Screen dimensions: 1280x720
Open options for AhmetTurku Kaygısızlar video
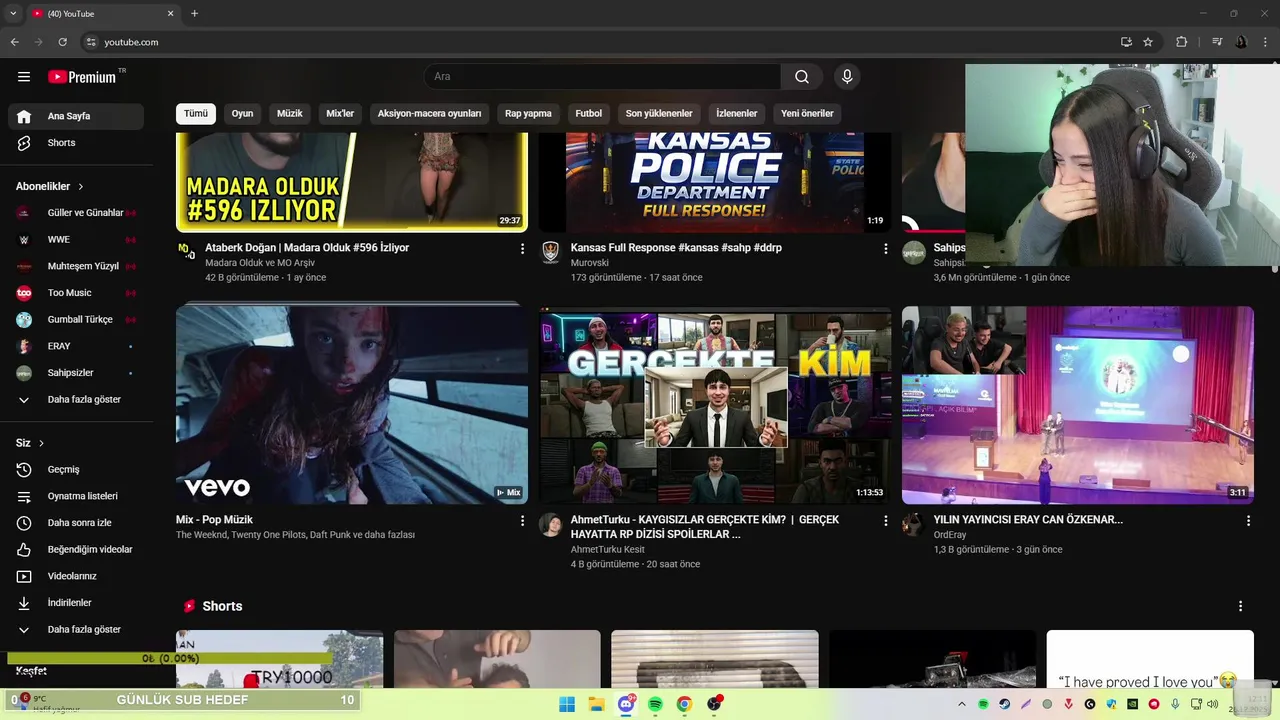tap(885, 521)
